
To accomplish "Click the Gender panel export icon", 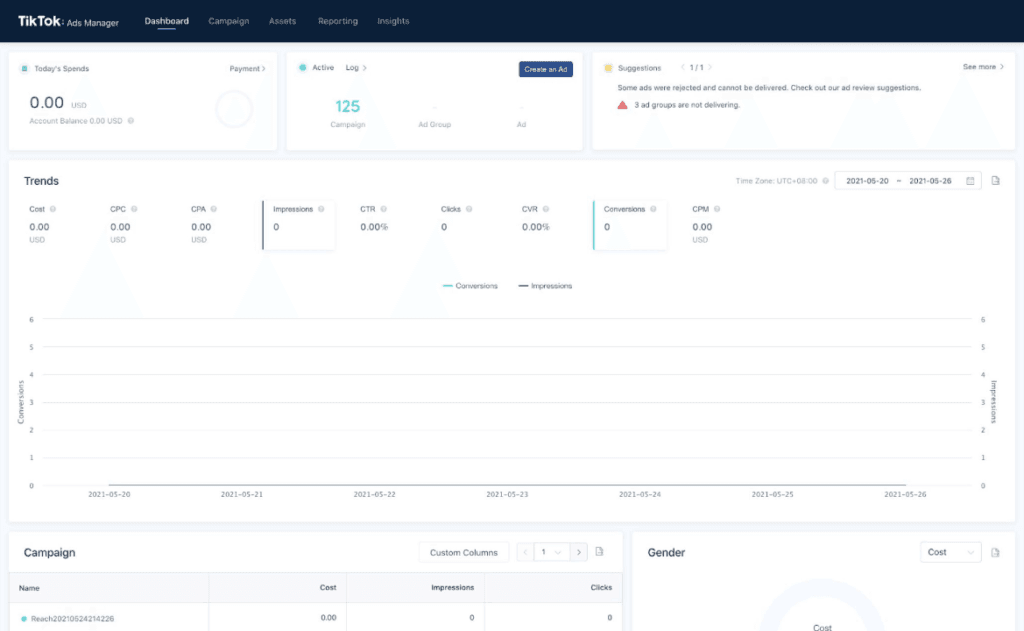I will 996,552.
